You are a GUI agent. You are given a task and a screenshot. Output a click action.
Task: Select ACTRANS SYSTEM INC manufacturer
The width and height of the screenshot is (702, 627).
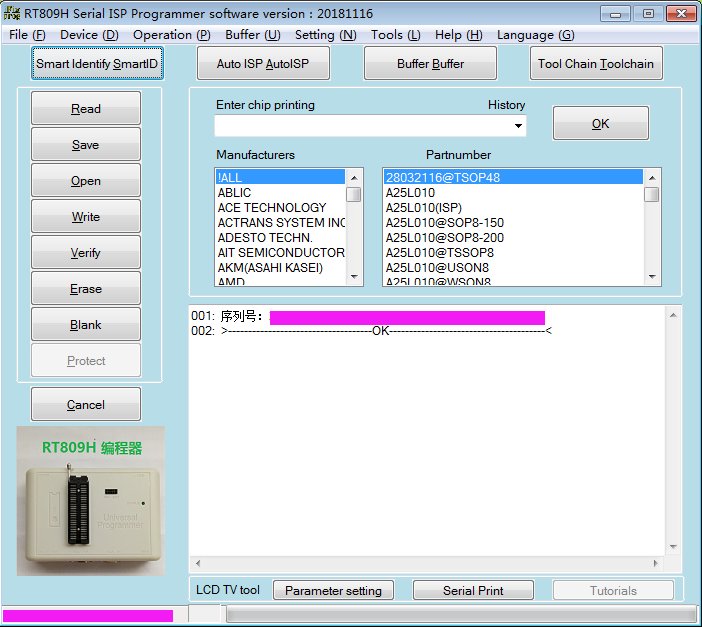280,223
